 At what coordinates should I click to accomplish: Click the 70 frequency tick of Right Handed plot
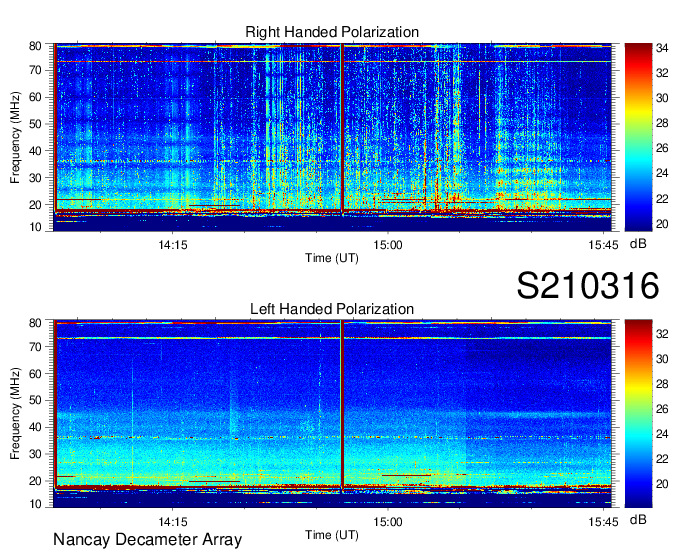point(35,70)
